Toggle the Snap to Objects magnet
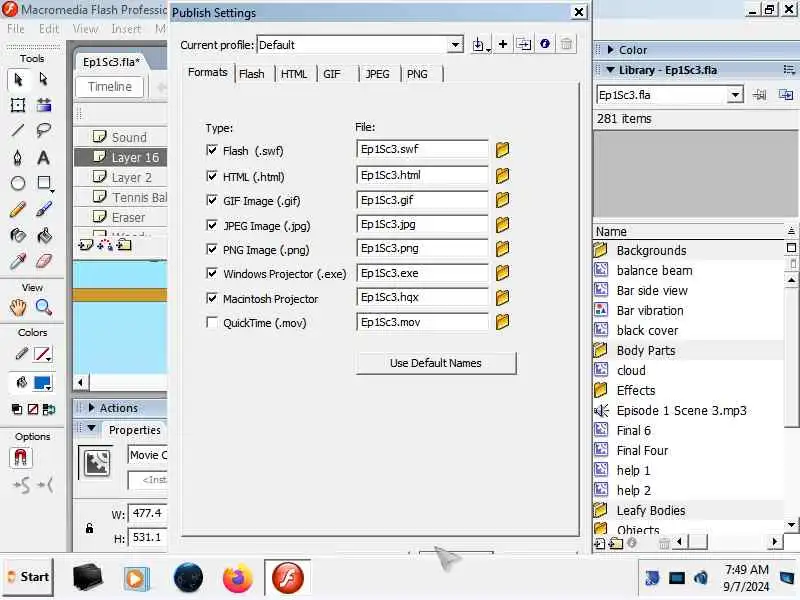Image resolution: width=800 pixels, height=600 pixels. 20,457
